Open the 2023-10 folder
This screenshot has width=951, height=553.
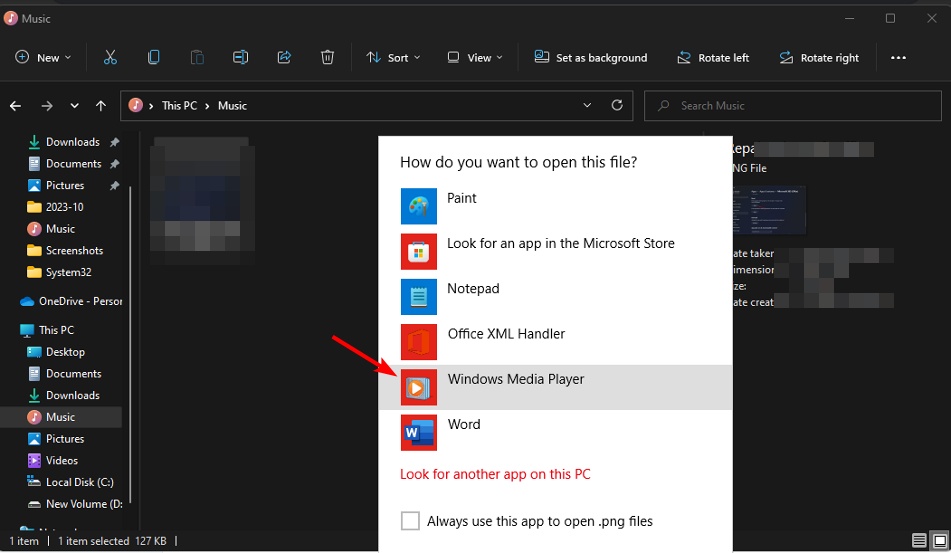(56, 207)
